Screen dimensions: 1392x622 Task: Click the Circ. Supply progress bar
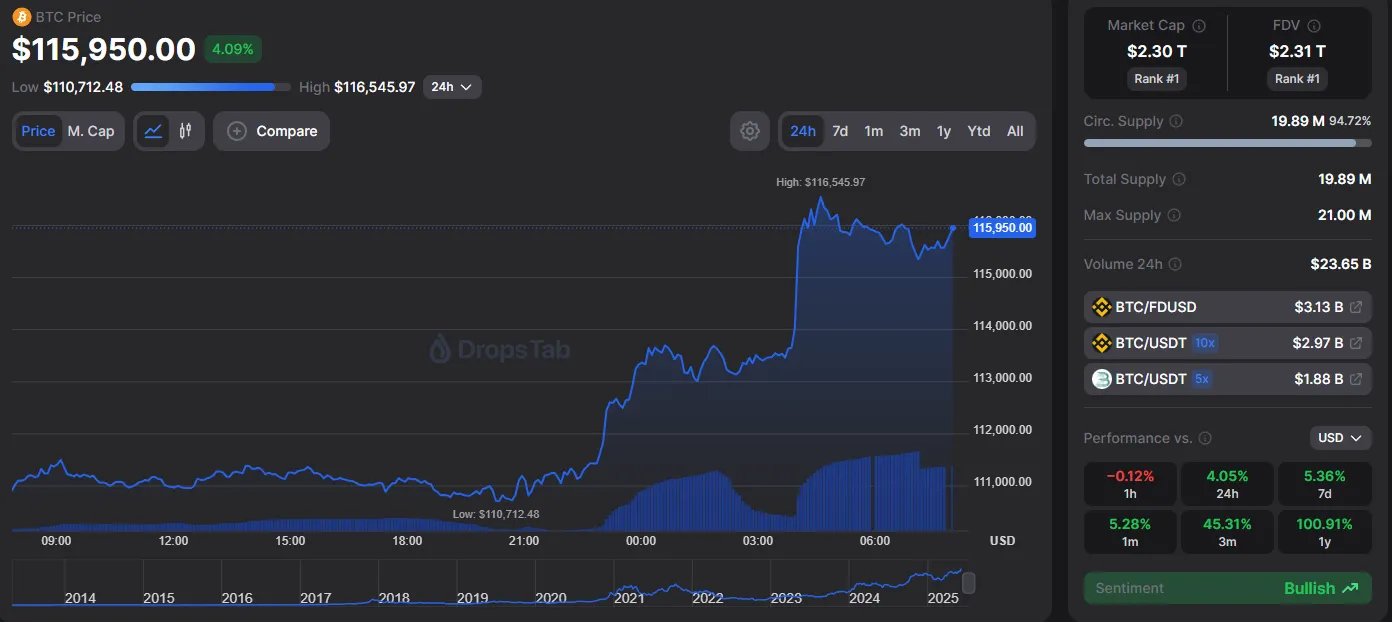(1227, 143)
